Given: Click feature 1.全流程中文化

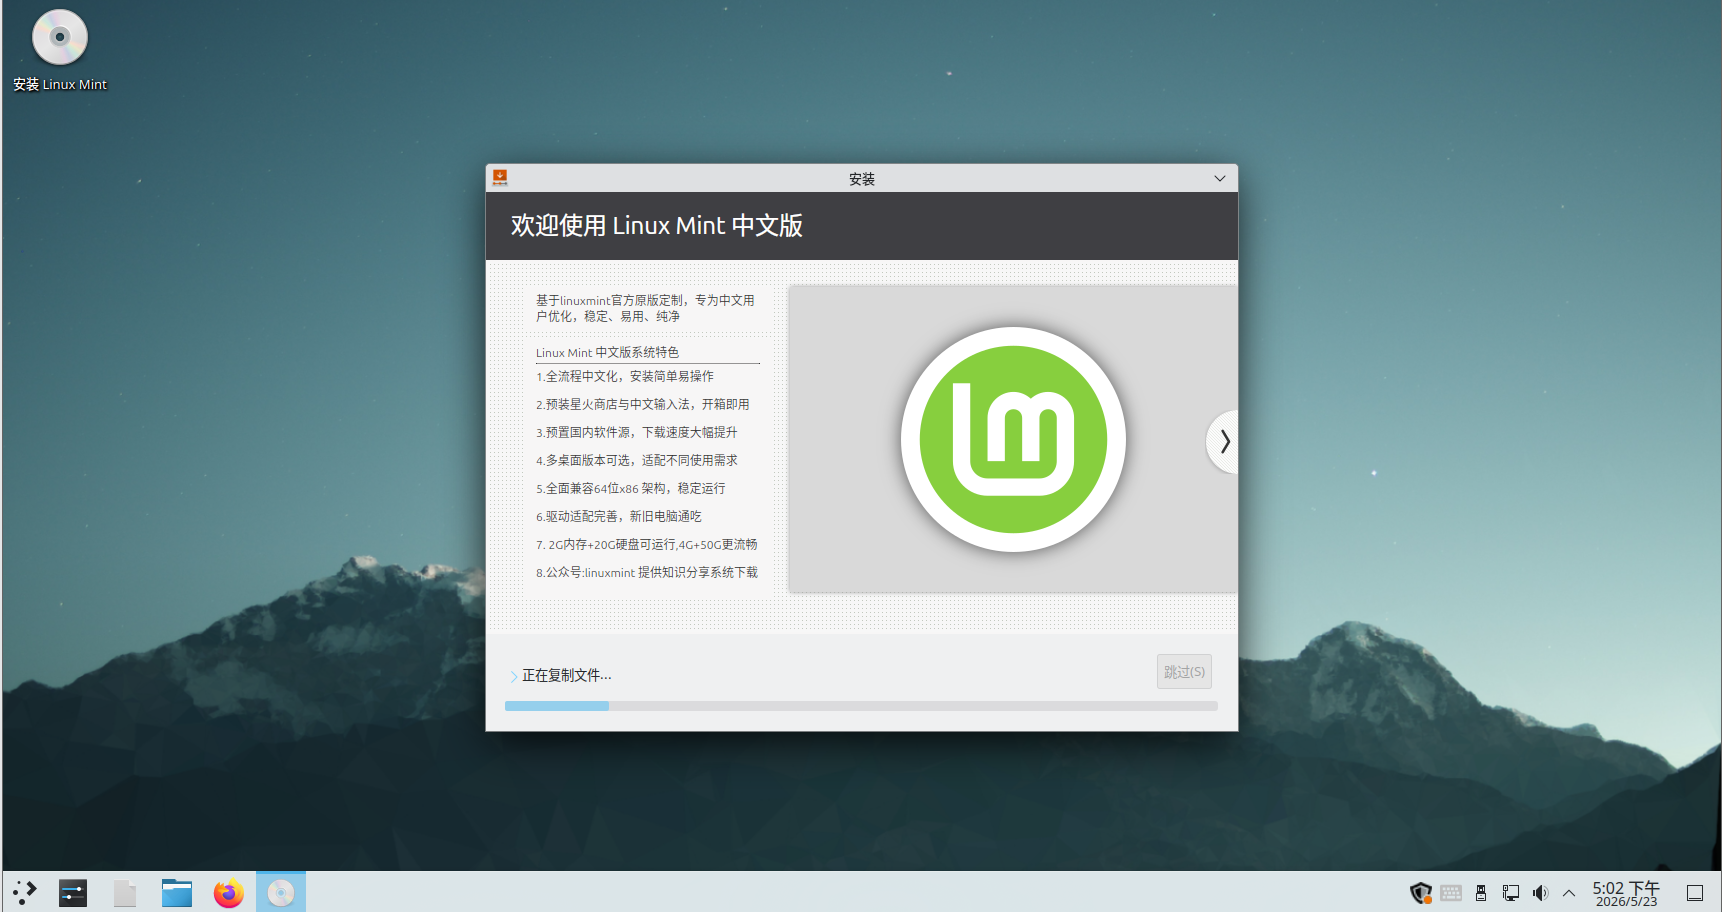Looking at the screenshot, I should 625,376.
